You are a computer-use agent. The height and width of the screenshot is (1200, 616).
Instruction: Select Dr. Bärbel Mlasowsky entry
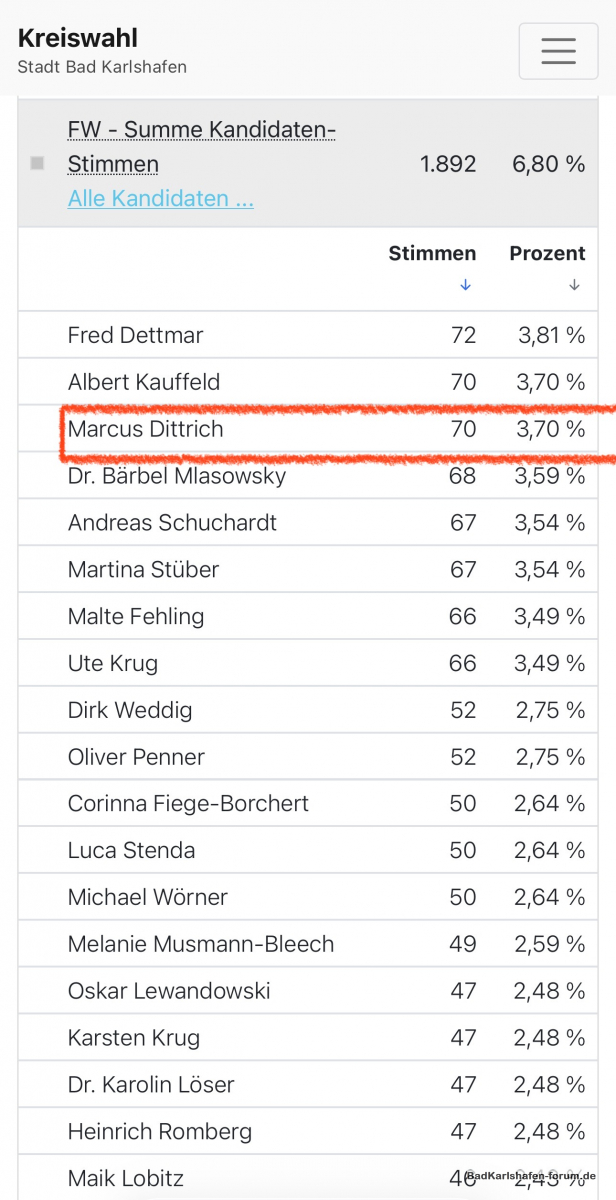308,476
